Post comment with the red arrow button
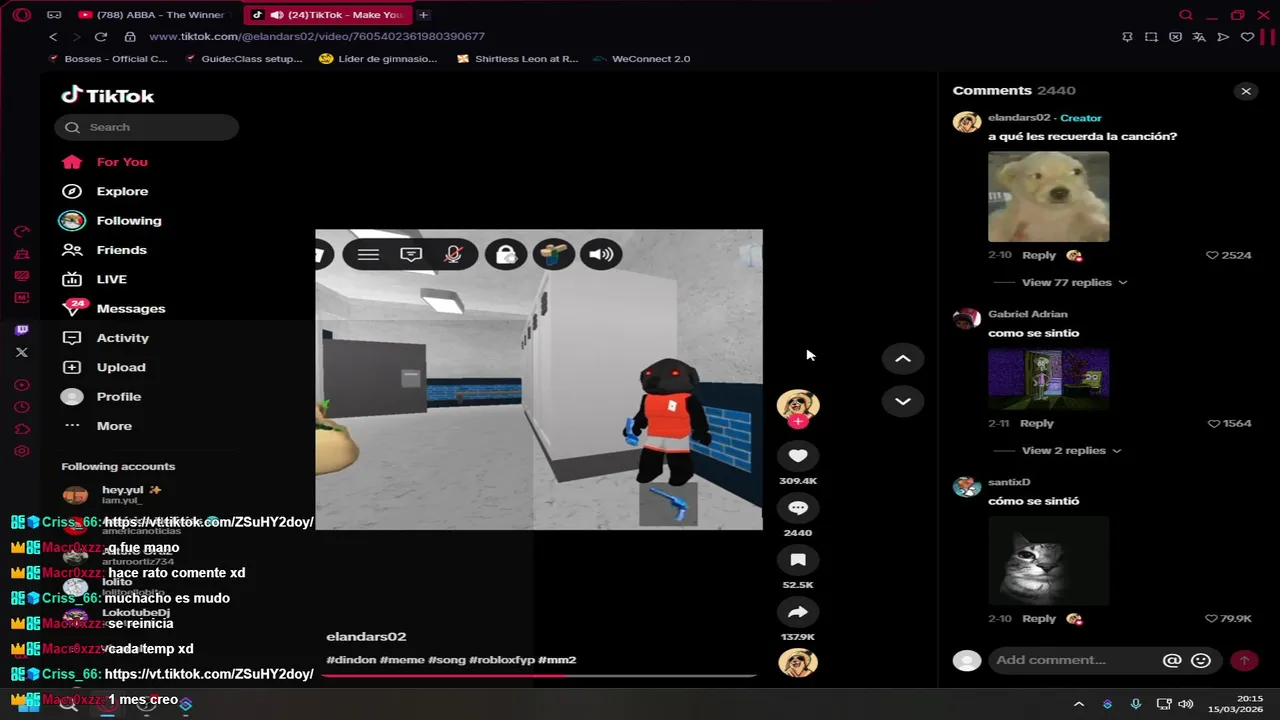This screenshot has width=1280, height=720. pyautogui.click(x=1244, y=660)
